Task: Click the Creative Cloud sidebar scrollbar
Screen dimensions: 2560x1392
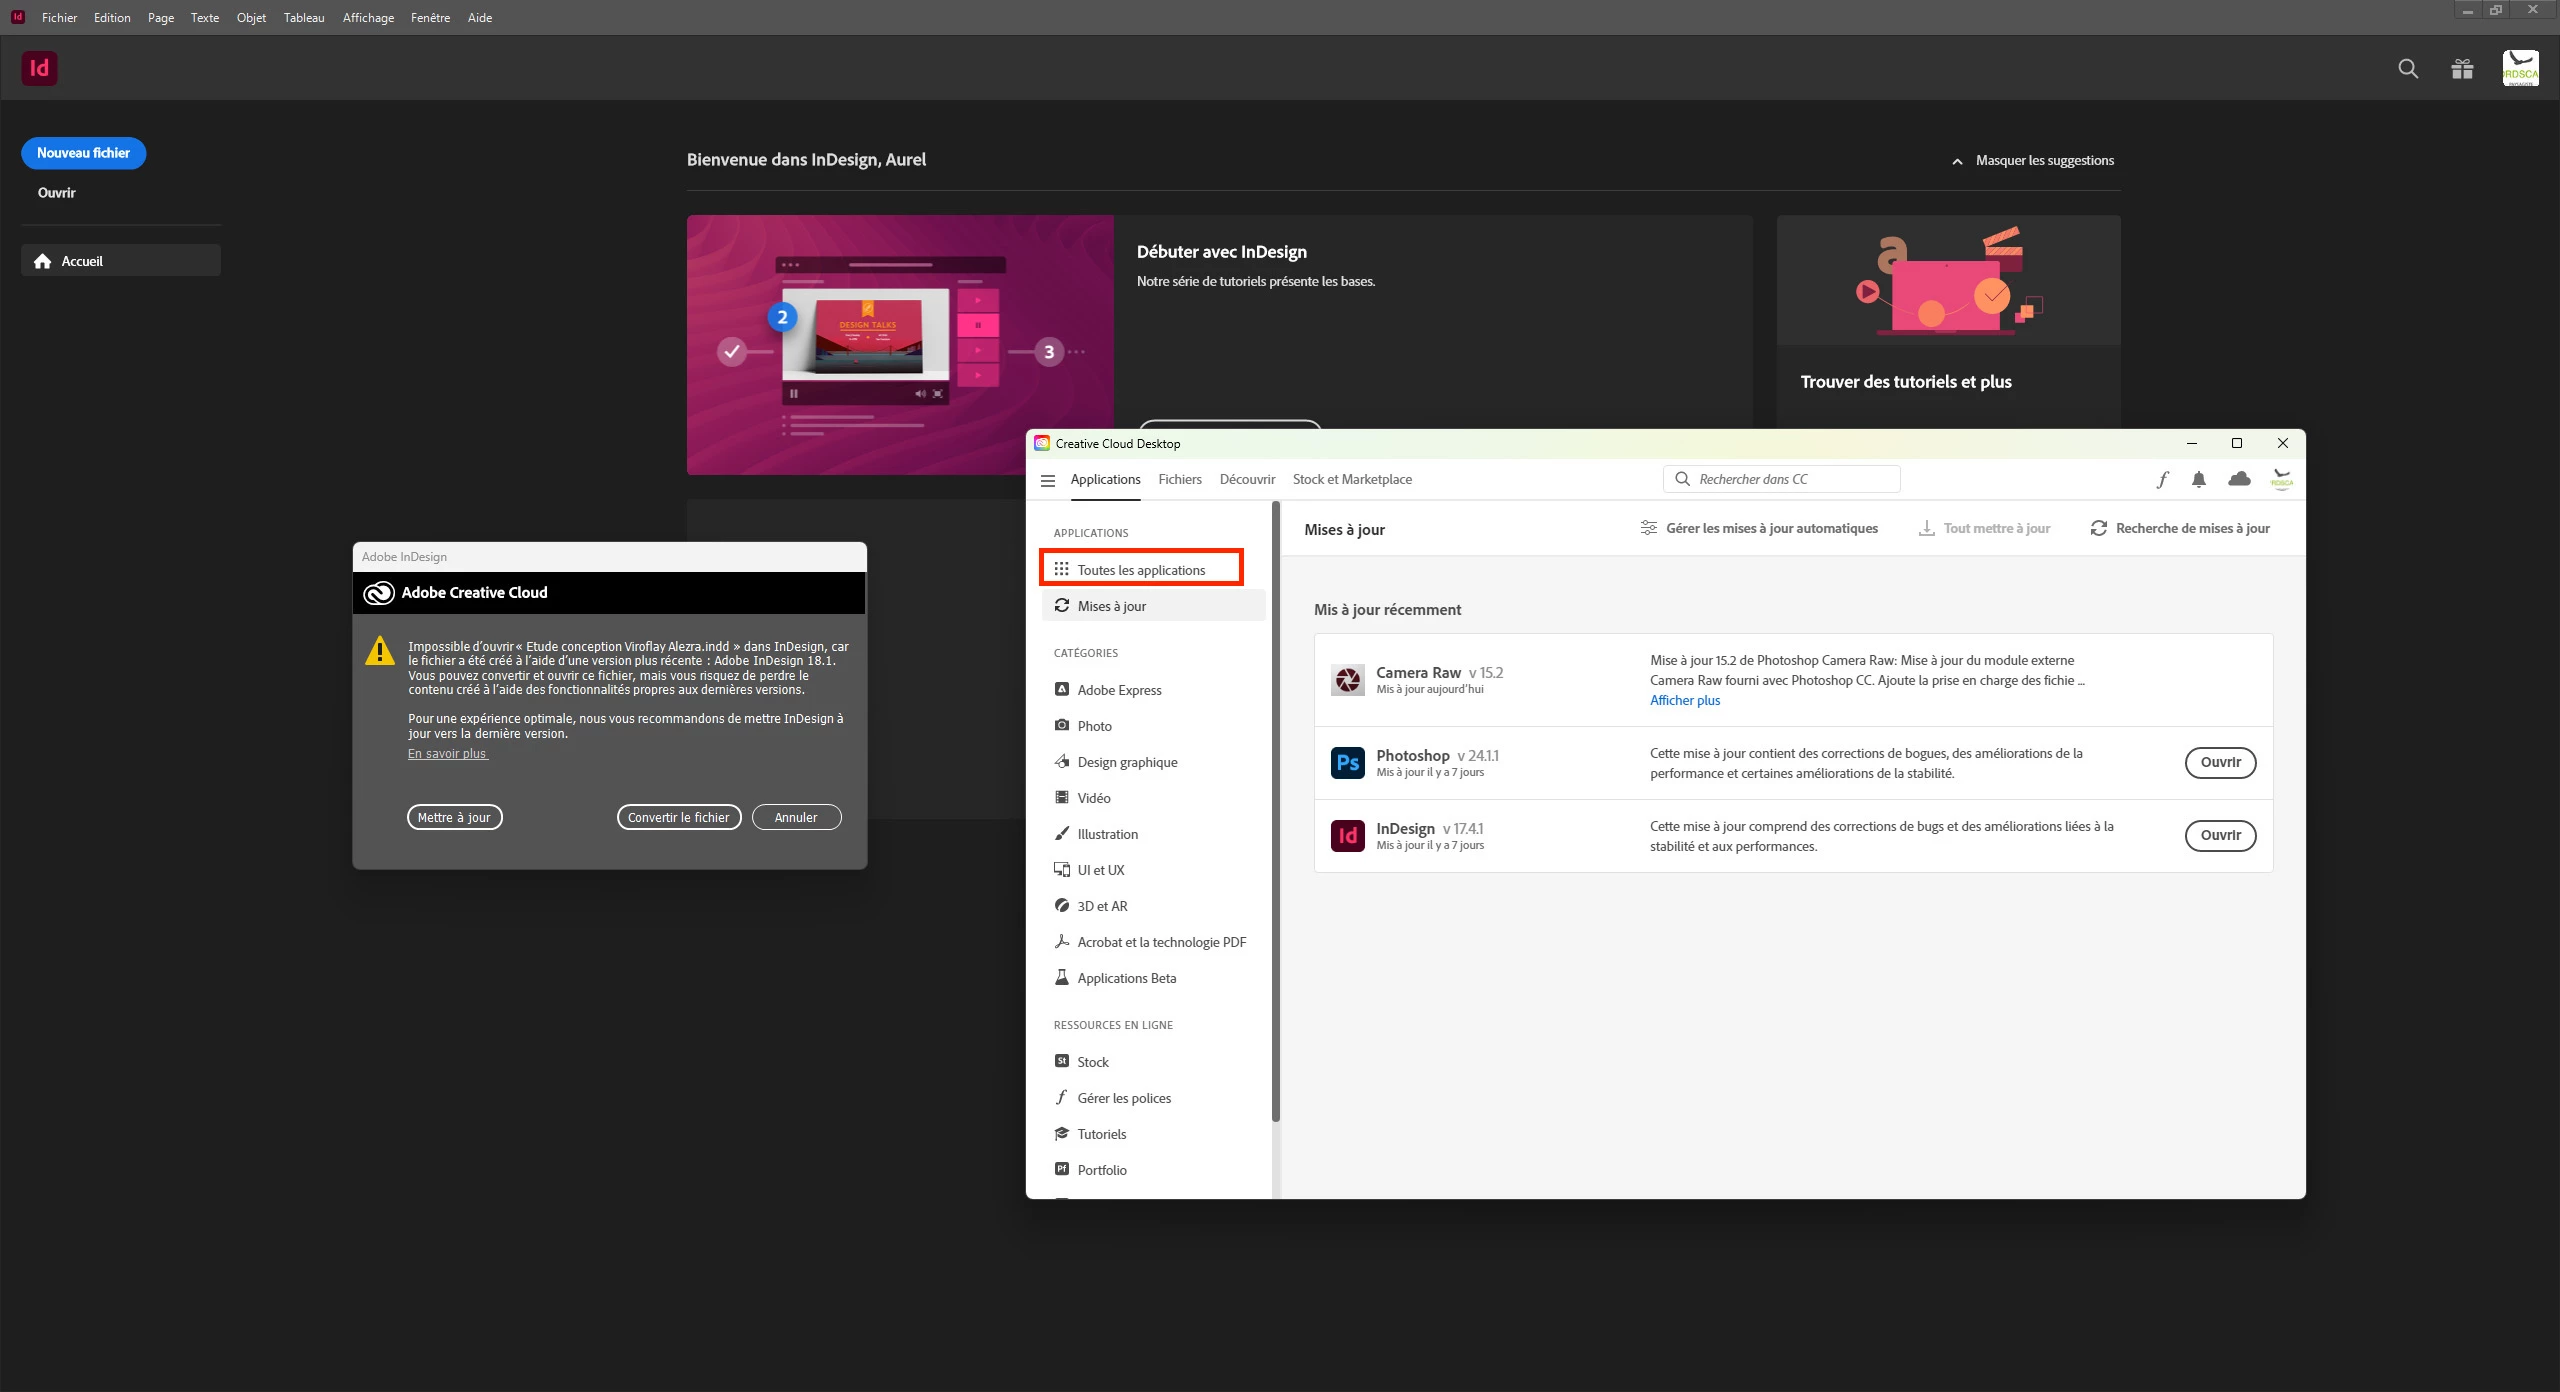Action: 1275,810
